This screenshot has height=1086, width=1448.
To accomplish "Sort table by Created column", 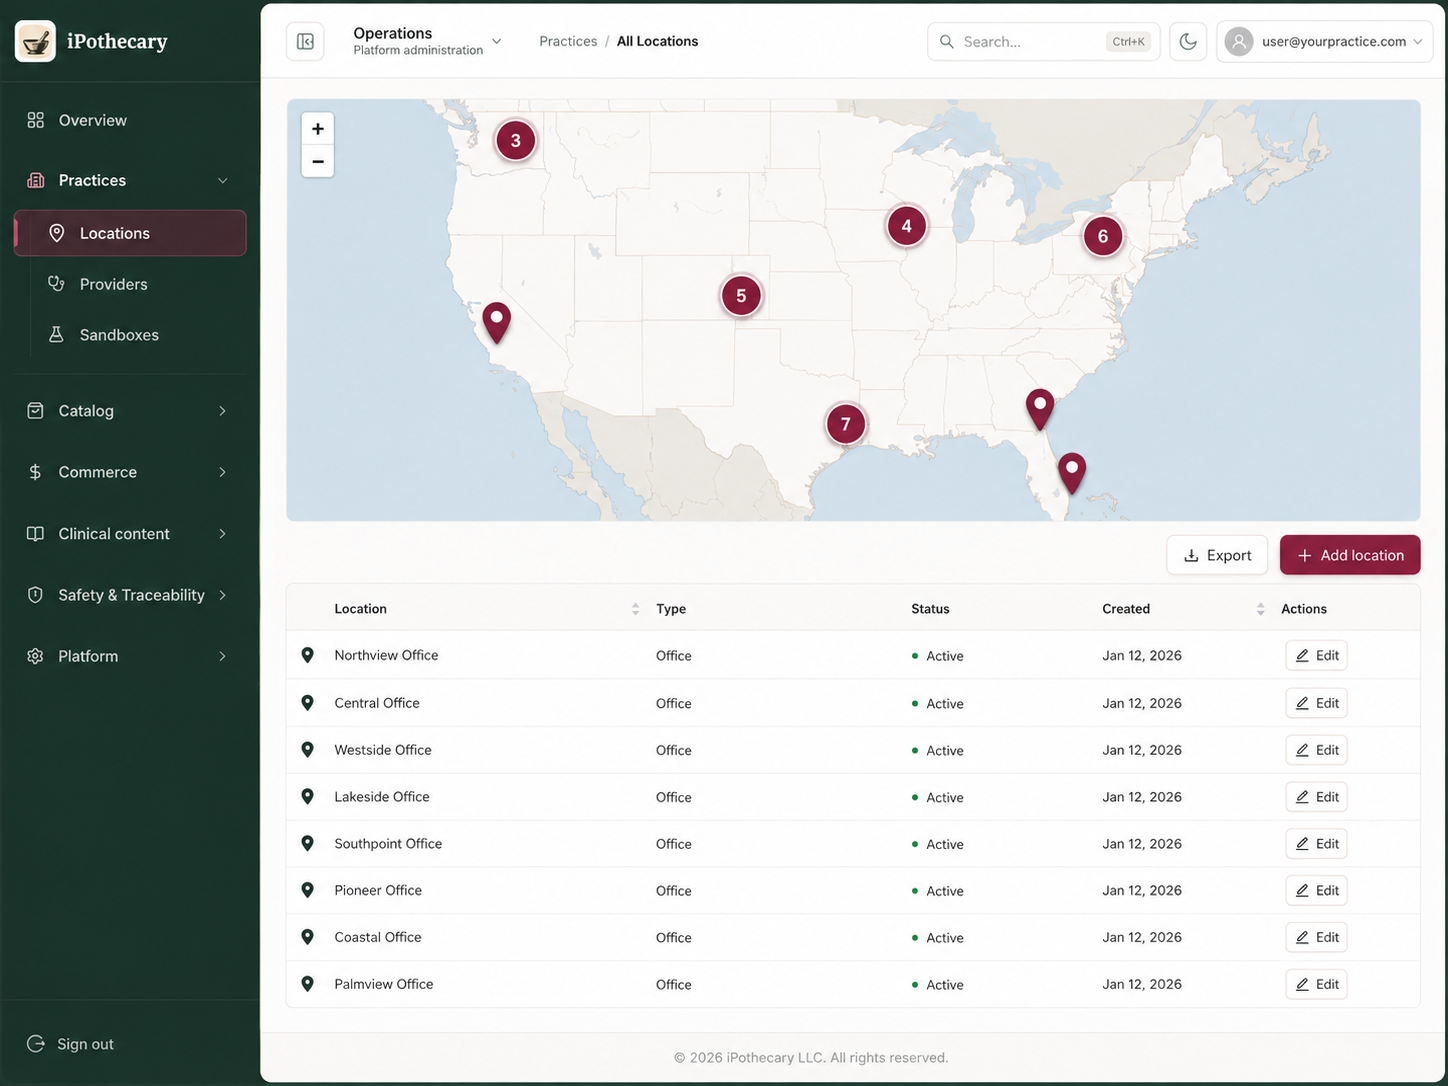I will point(1260,609).
